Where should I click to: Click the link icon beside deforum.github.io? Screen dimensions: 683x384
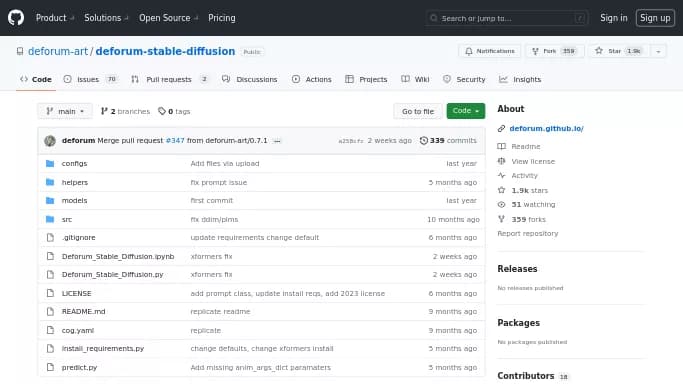(501, 128)
